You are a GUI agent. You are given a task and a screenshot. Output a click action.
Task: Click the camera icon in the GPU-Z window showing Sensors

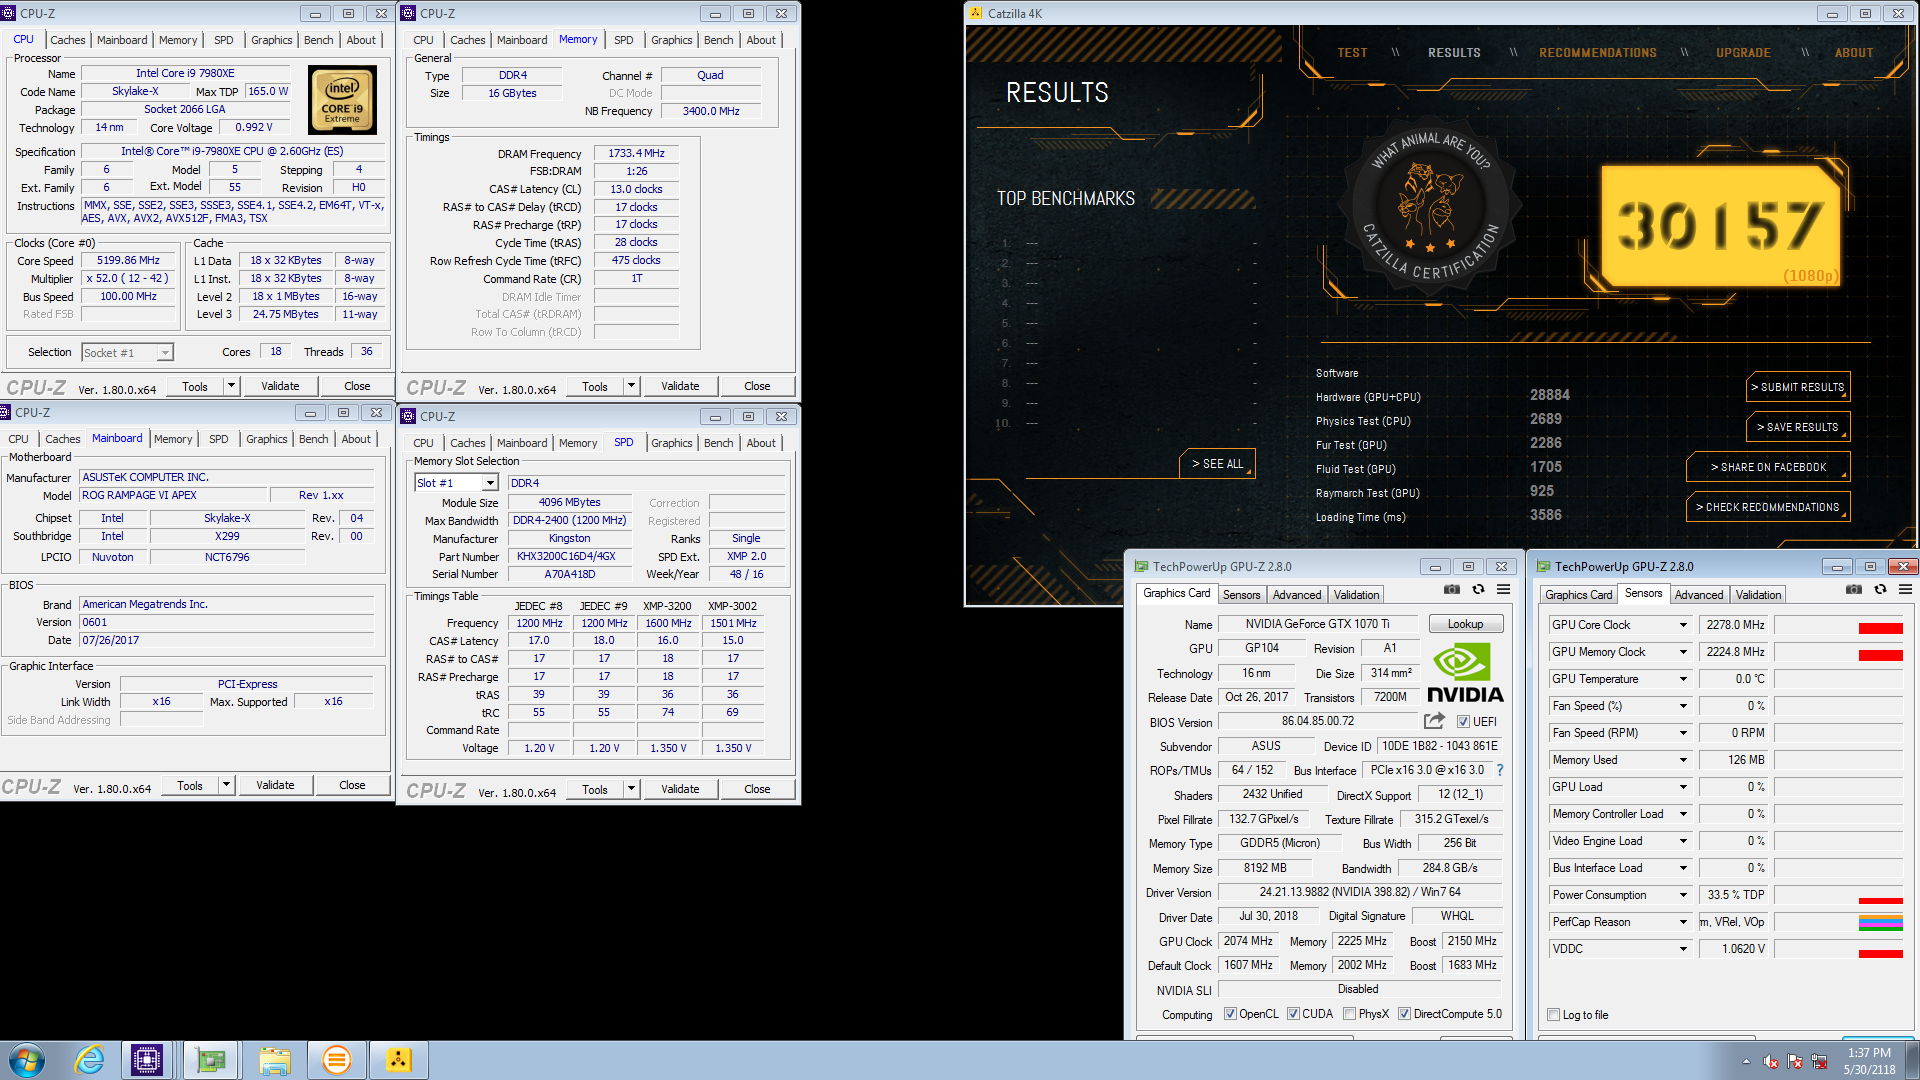tap(1854, 590)
